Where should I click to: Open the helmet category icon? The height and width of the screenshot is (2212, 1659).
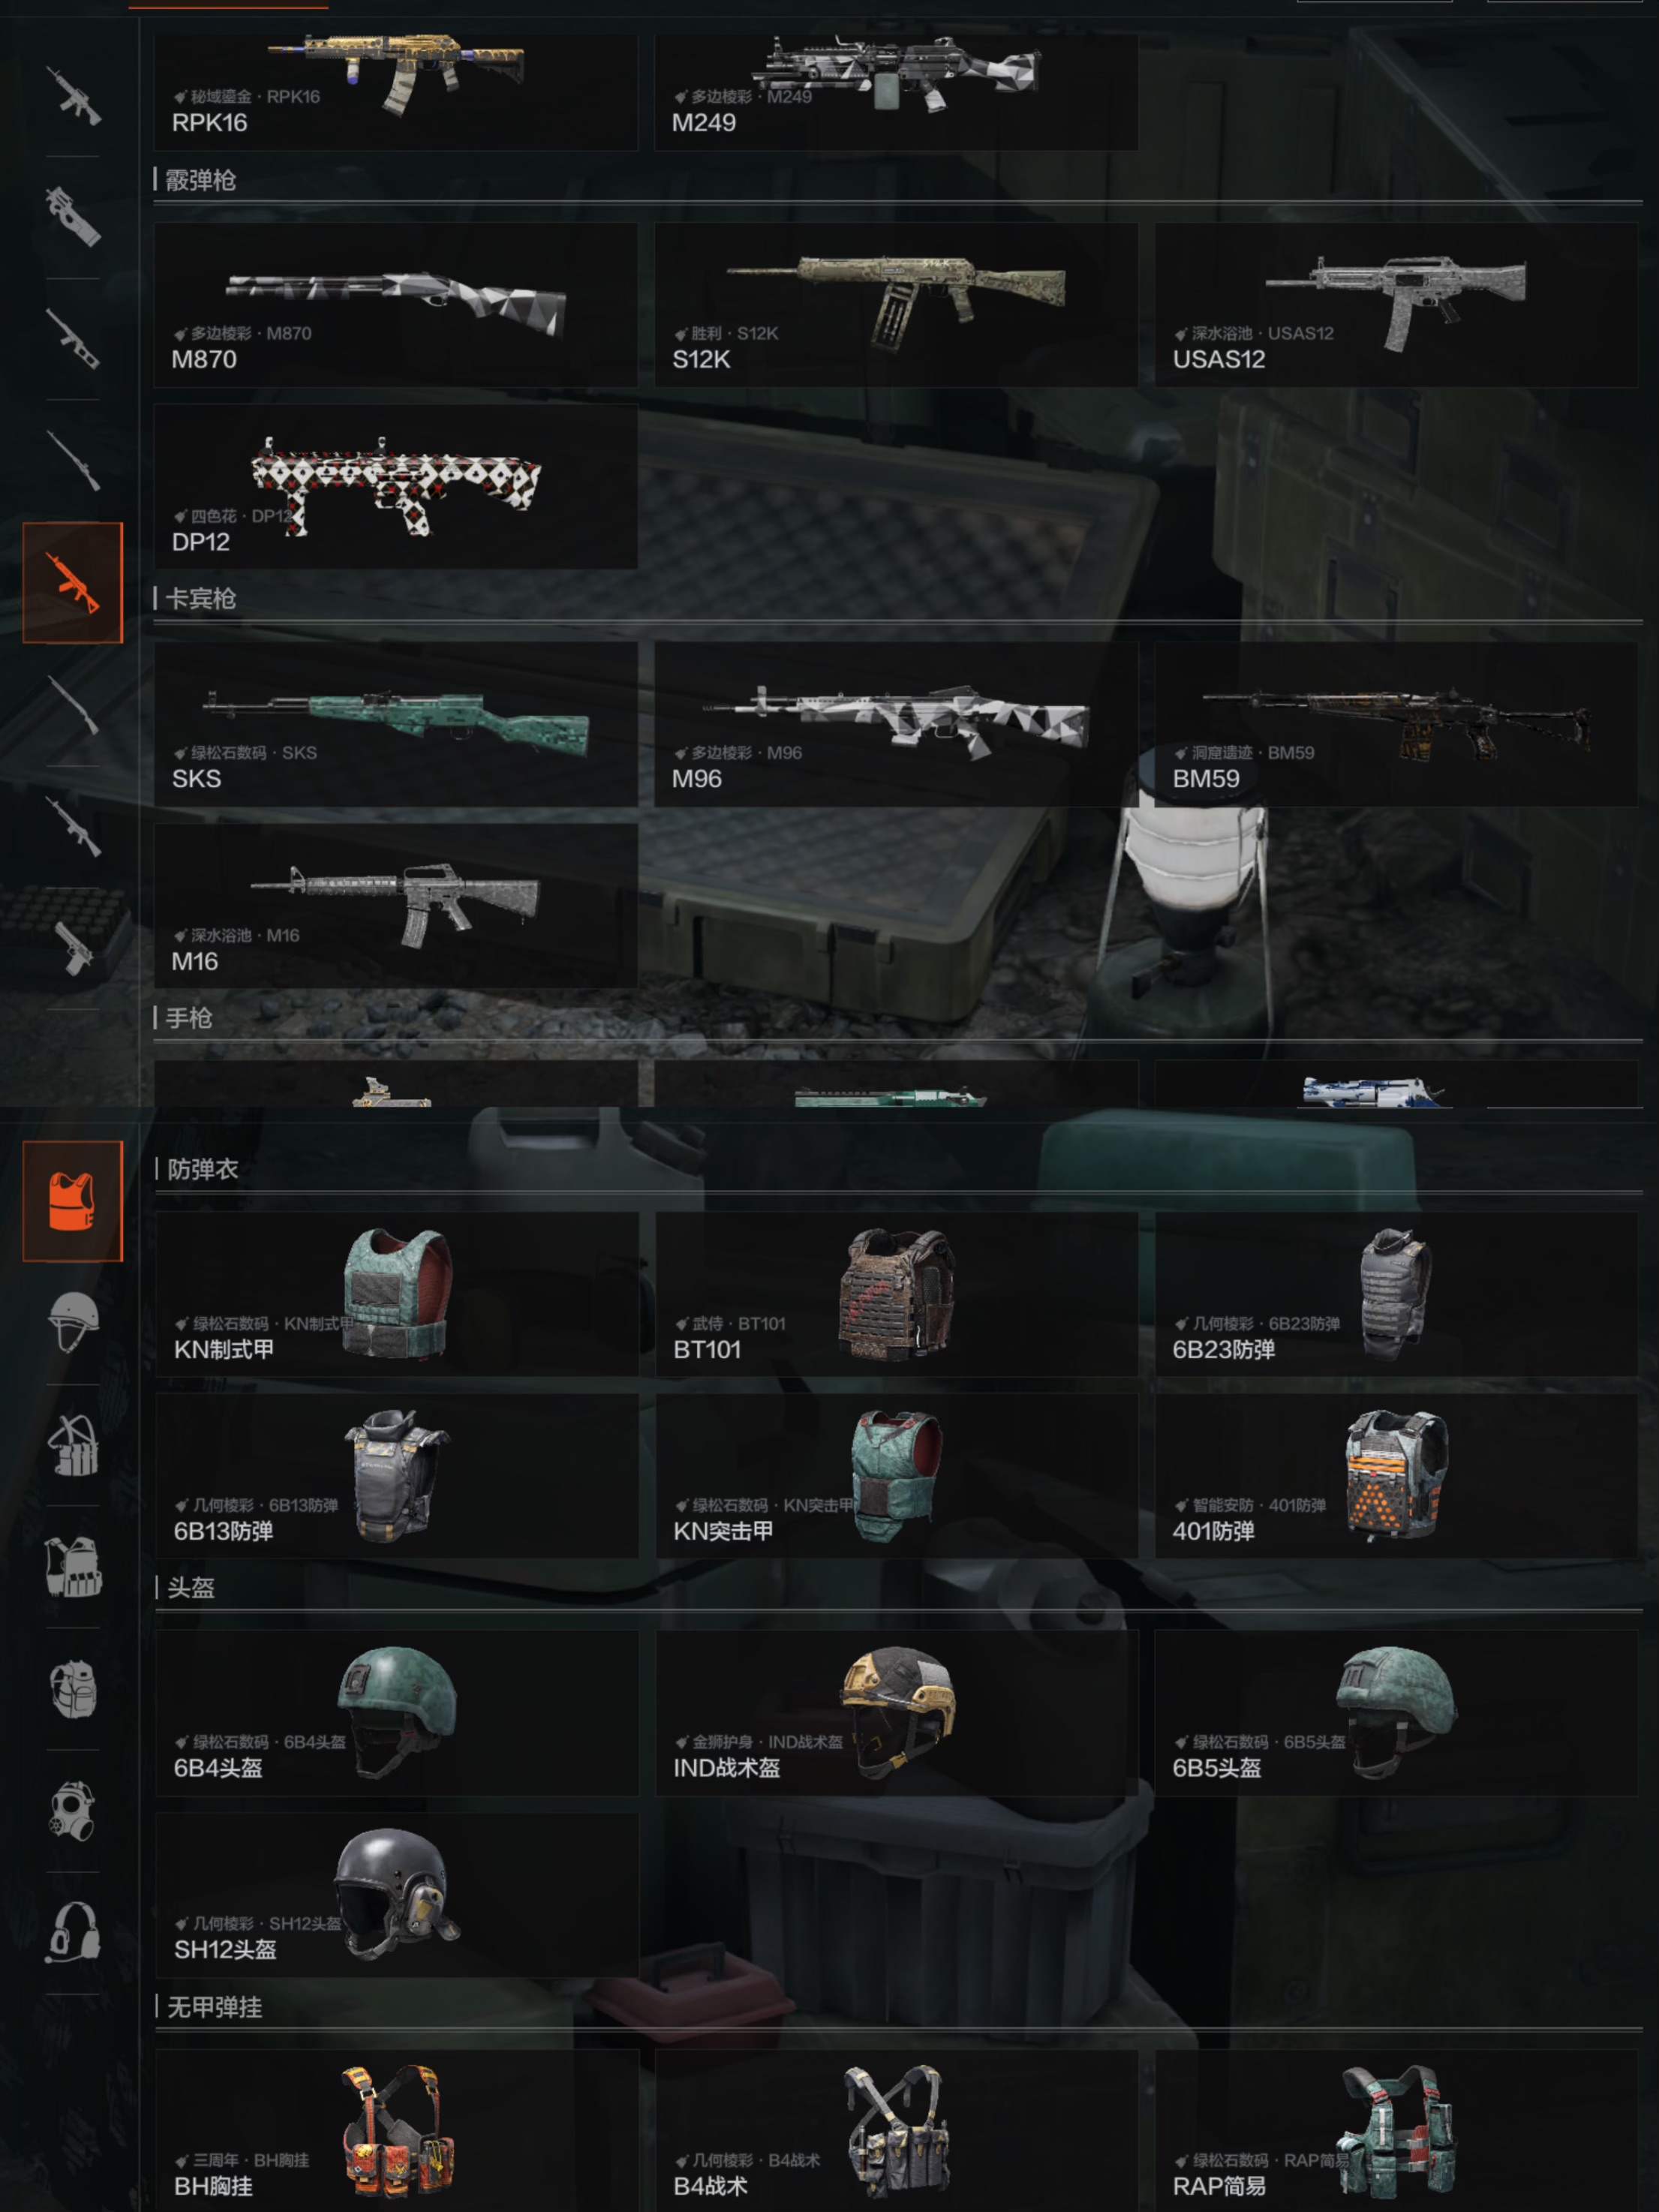coord(72,1322)
